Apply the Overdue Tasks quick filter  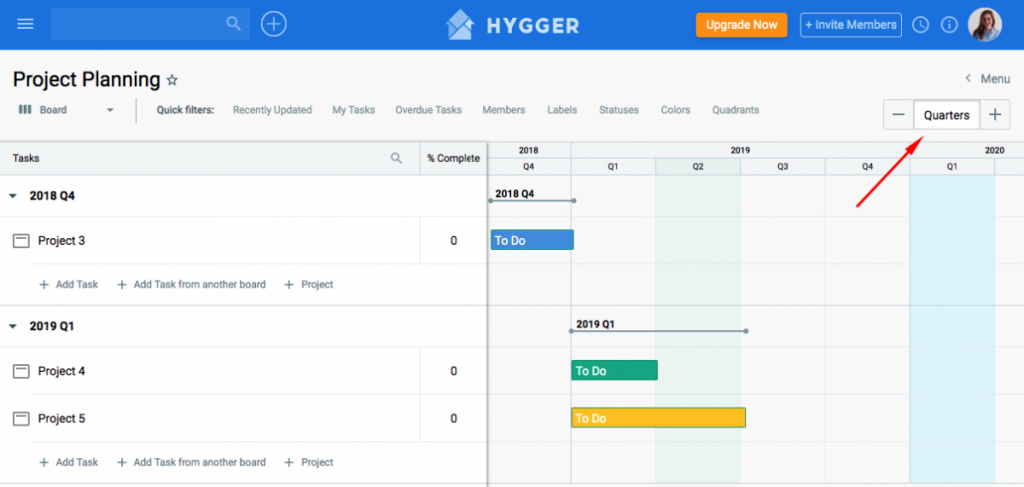[x=428, y=110]
